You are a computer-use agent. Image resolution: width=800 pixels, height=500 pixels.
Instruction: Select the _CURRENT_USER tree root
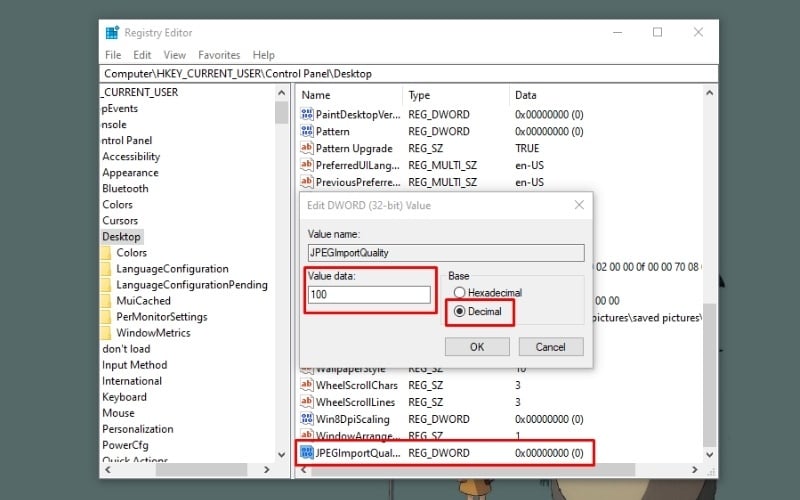[x=140, y=92]
